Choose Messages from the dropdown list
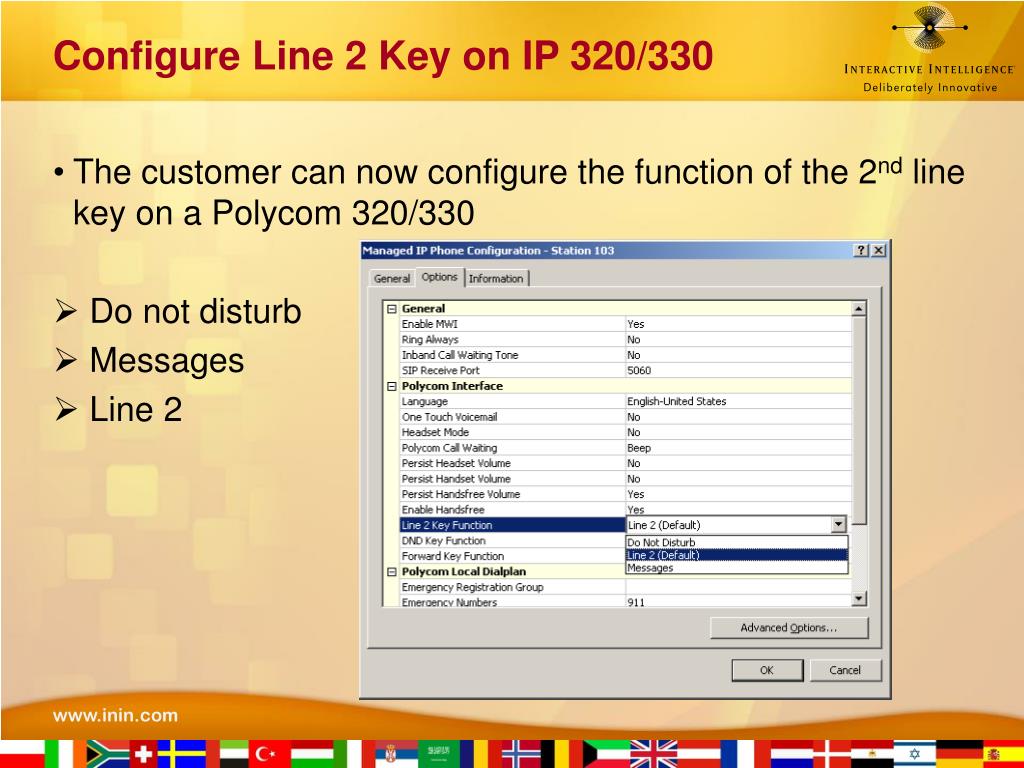1024x768 pixels. tap(737, 568)
